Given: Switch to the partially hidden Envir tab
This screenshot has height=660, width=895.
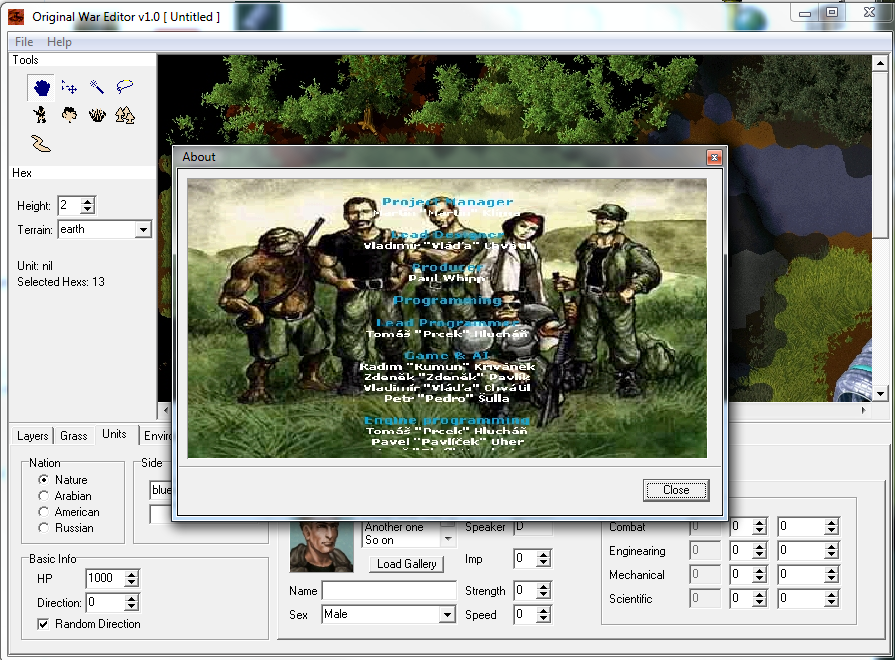Looking at the screenshot, I should tap(157, 436).
